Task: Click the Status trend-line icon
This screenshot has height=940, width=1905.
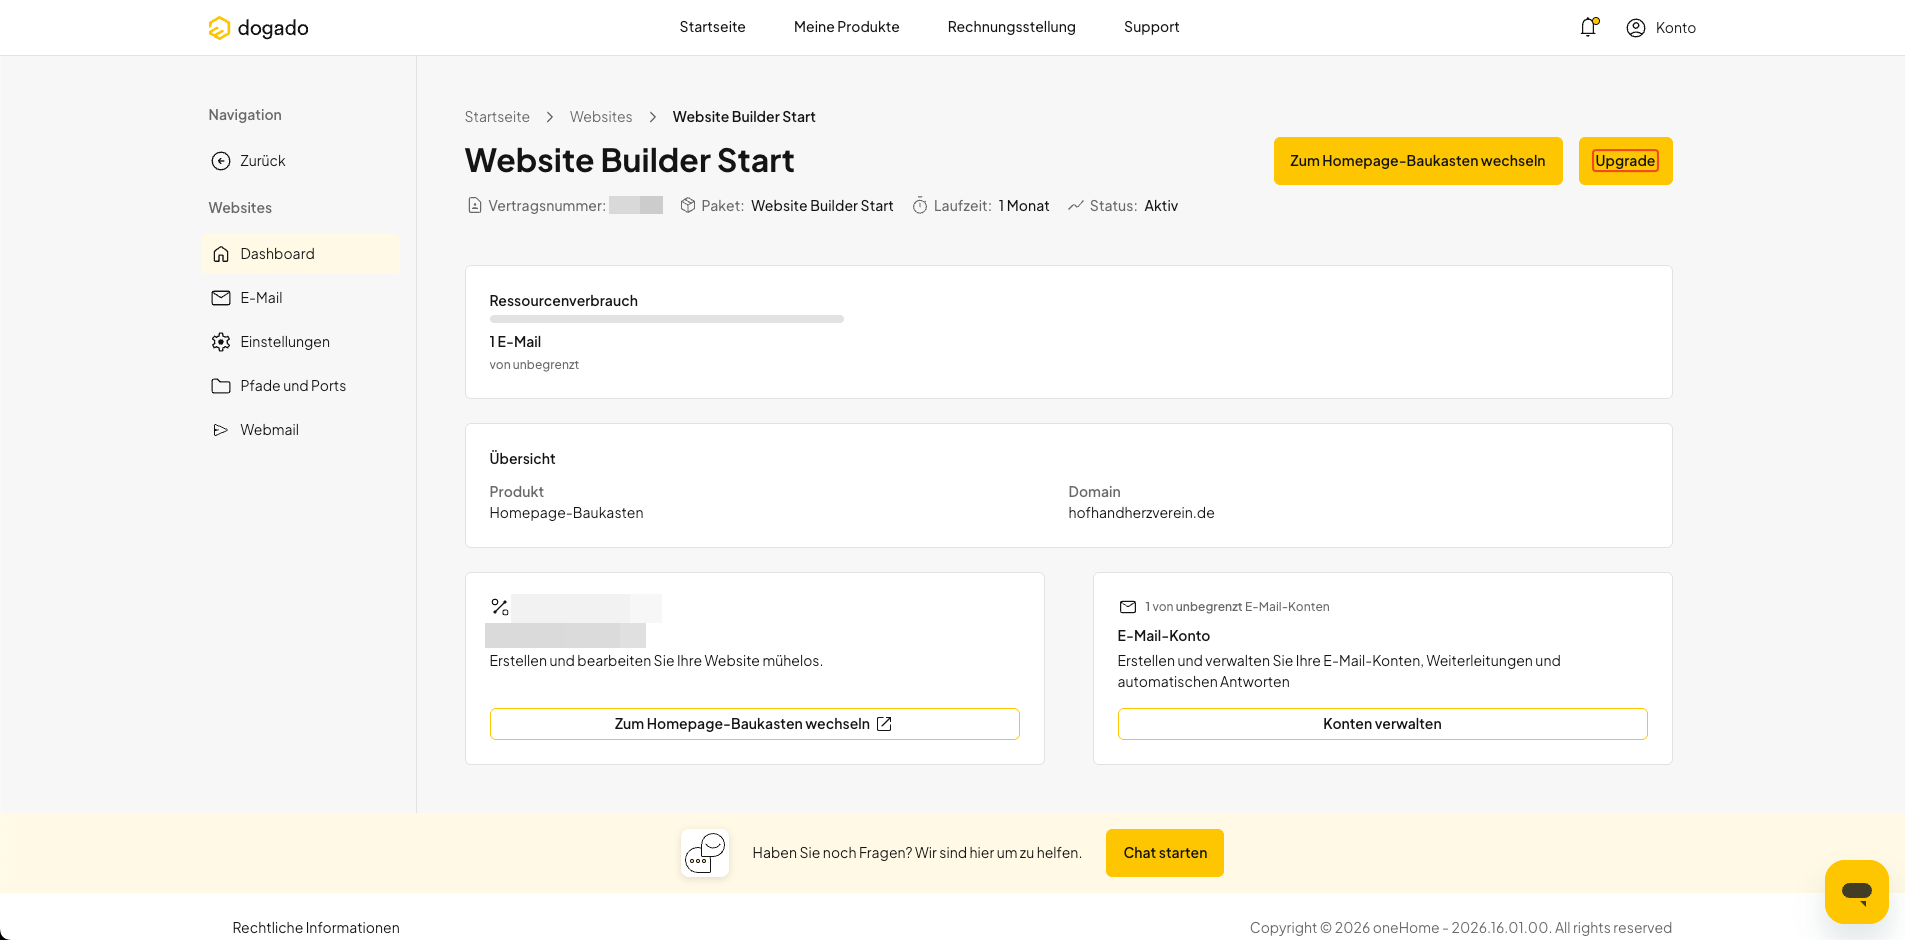Action: coord(1076,206)
